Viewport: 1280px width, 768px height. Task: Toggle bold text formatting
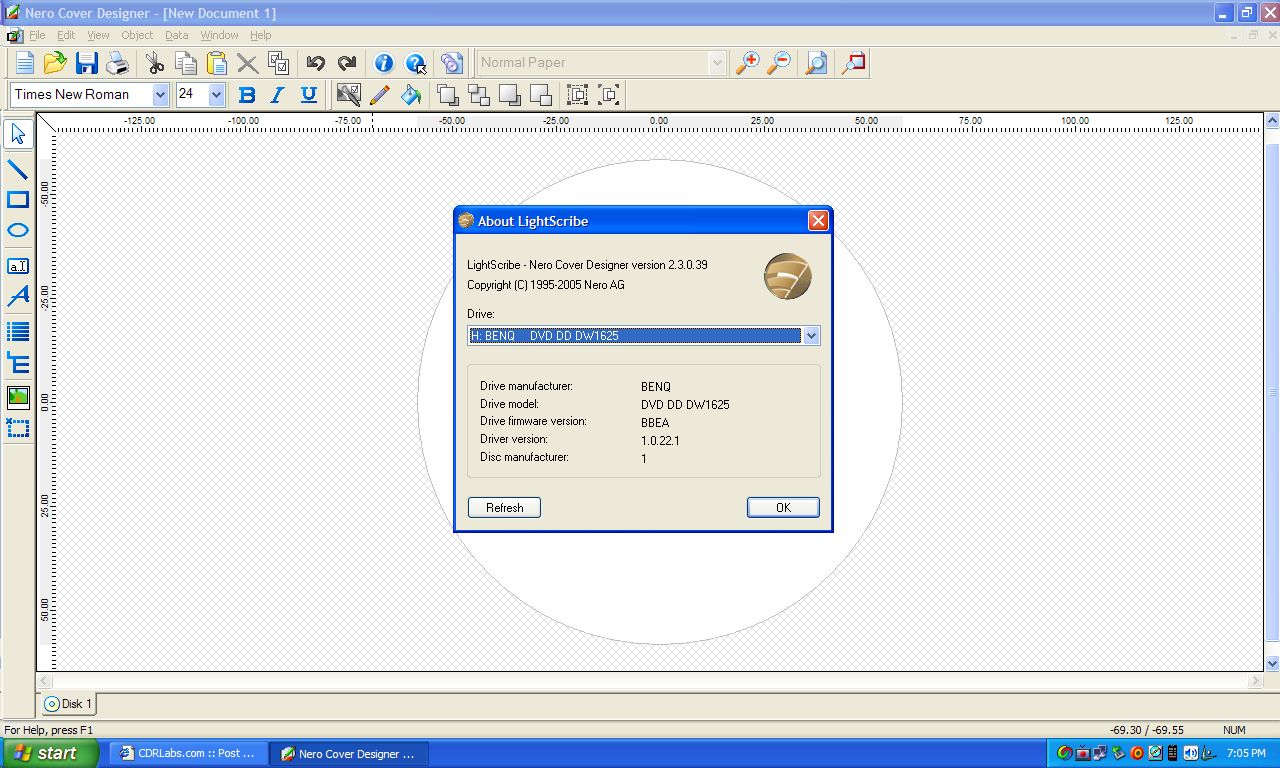247,95
